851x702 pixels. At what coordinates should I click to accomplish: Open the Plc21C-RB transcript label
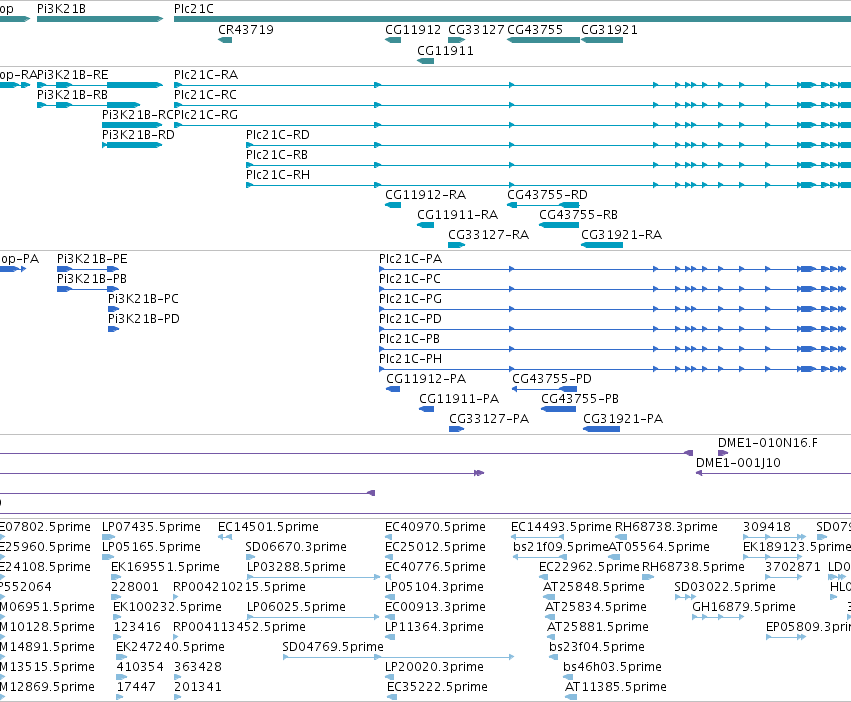pyautogui.click(x=277, y=155)
